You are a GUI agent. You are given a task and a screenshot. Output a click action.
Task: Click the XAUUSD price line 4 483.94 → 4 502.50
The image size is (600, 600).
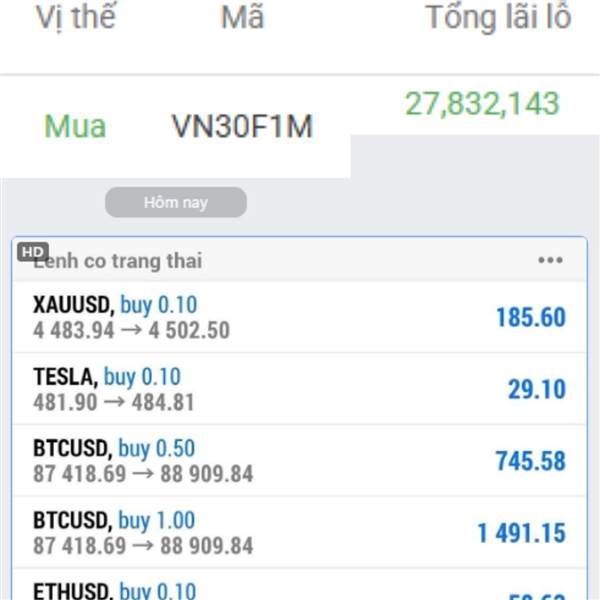coord(131,330)
